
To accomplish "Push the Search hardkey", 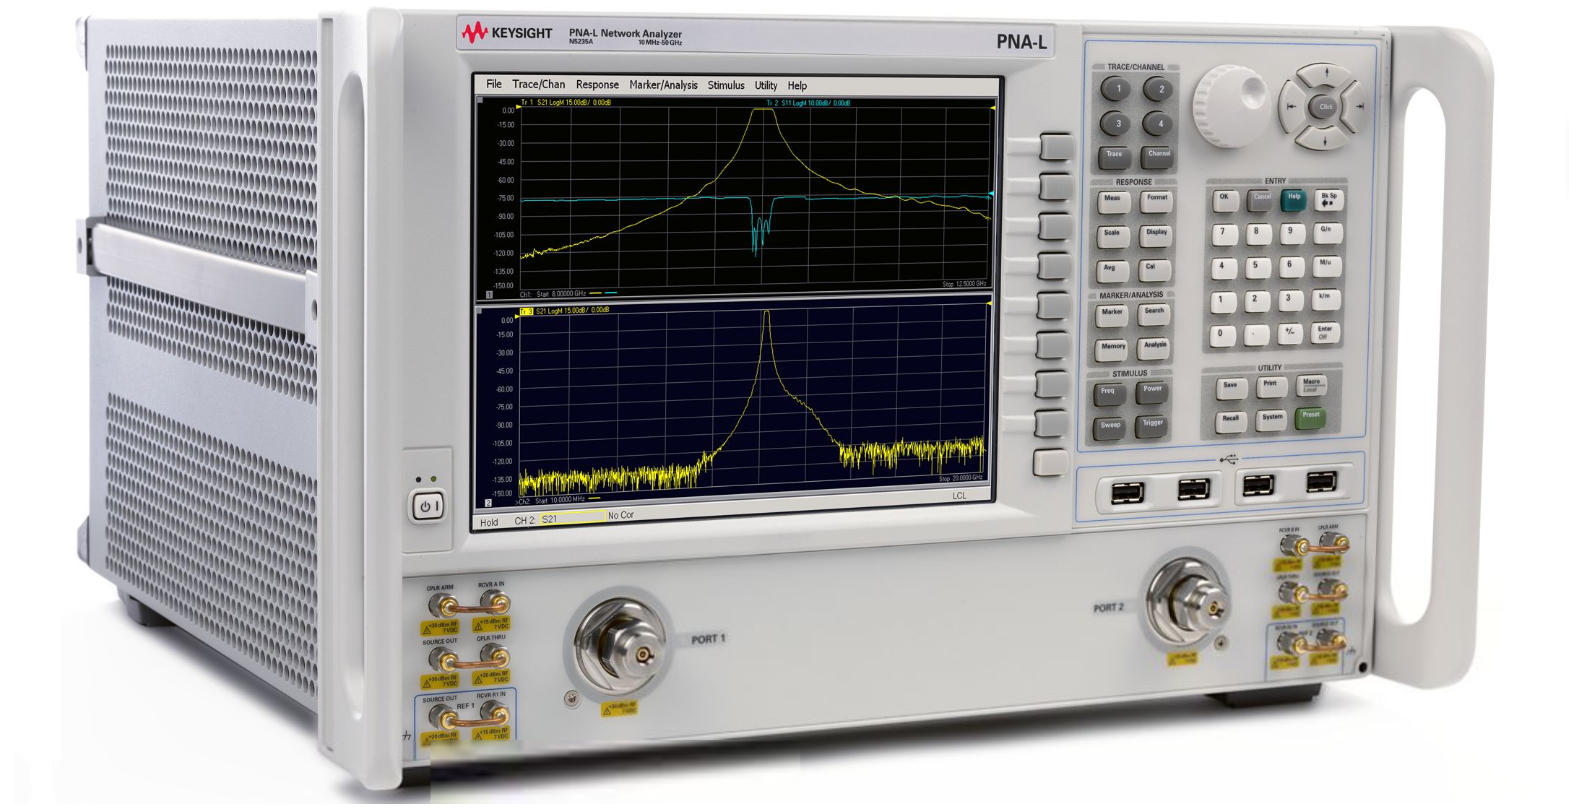I will pyautogui.click(x=1154, y=314).
